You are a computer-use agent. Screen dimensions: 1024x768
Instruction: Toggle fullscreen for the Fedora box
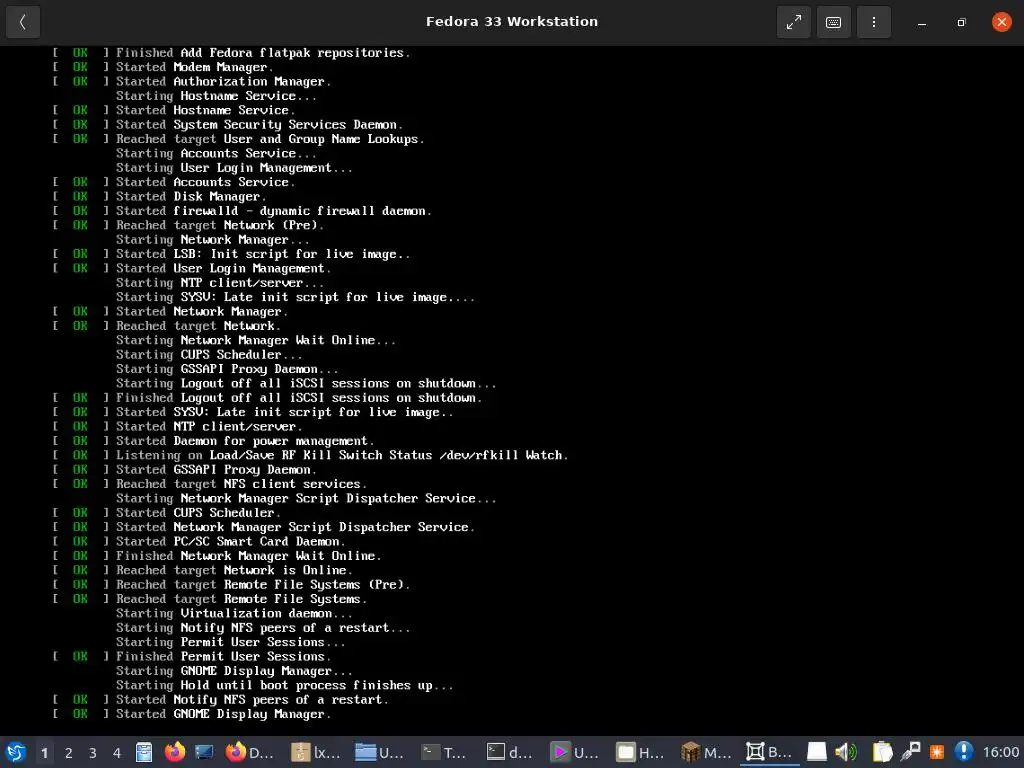tap(793, 22)
